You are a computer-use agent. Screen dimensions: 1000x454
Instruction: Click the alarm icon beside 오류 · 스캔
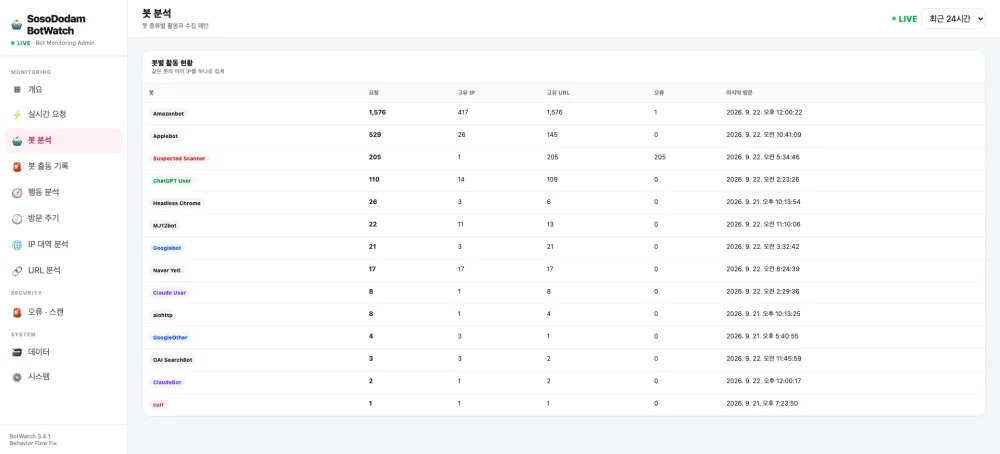click(17, 312)
